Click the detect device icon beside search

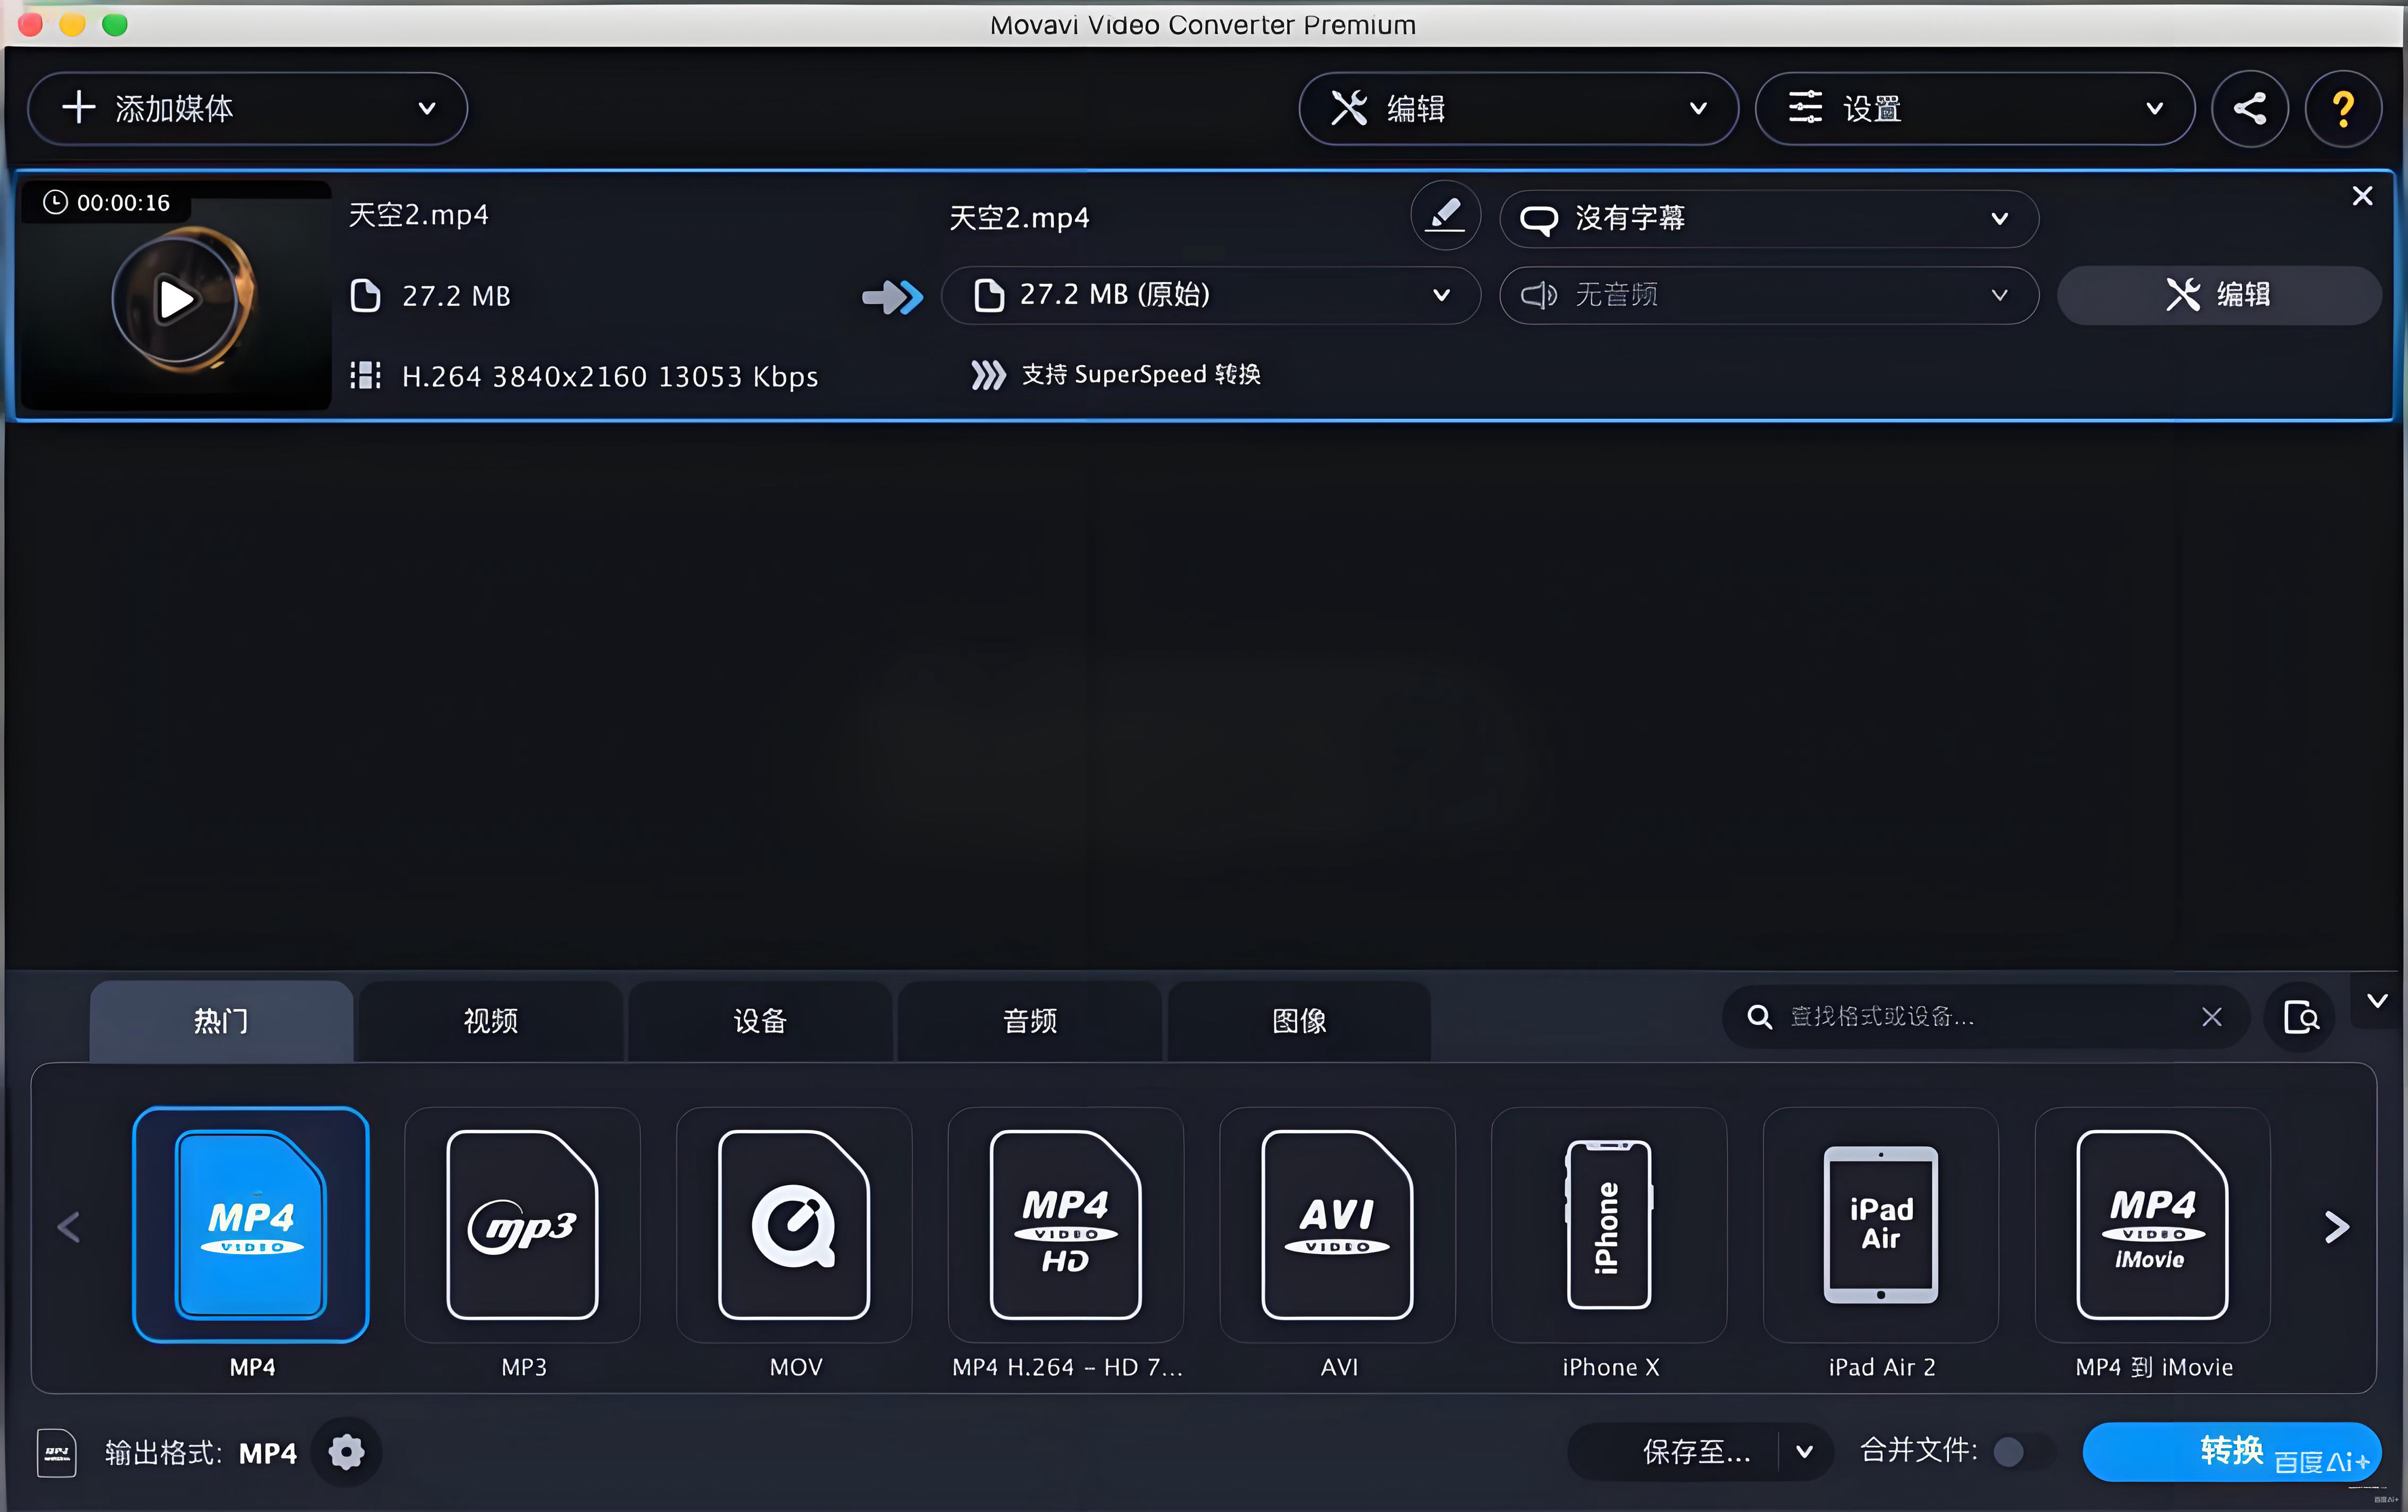click(x=2300, y=1017)
